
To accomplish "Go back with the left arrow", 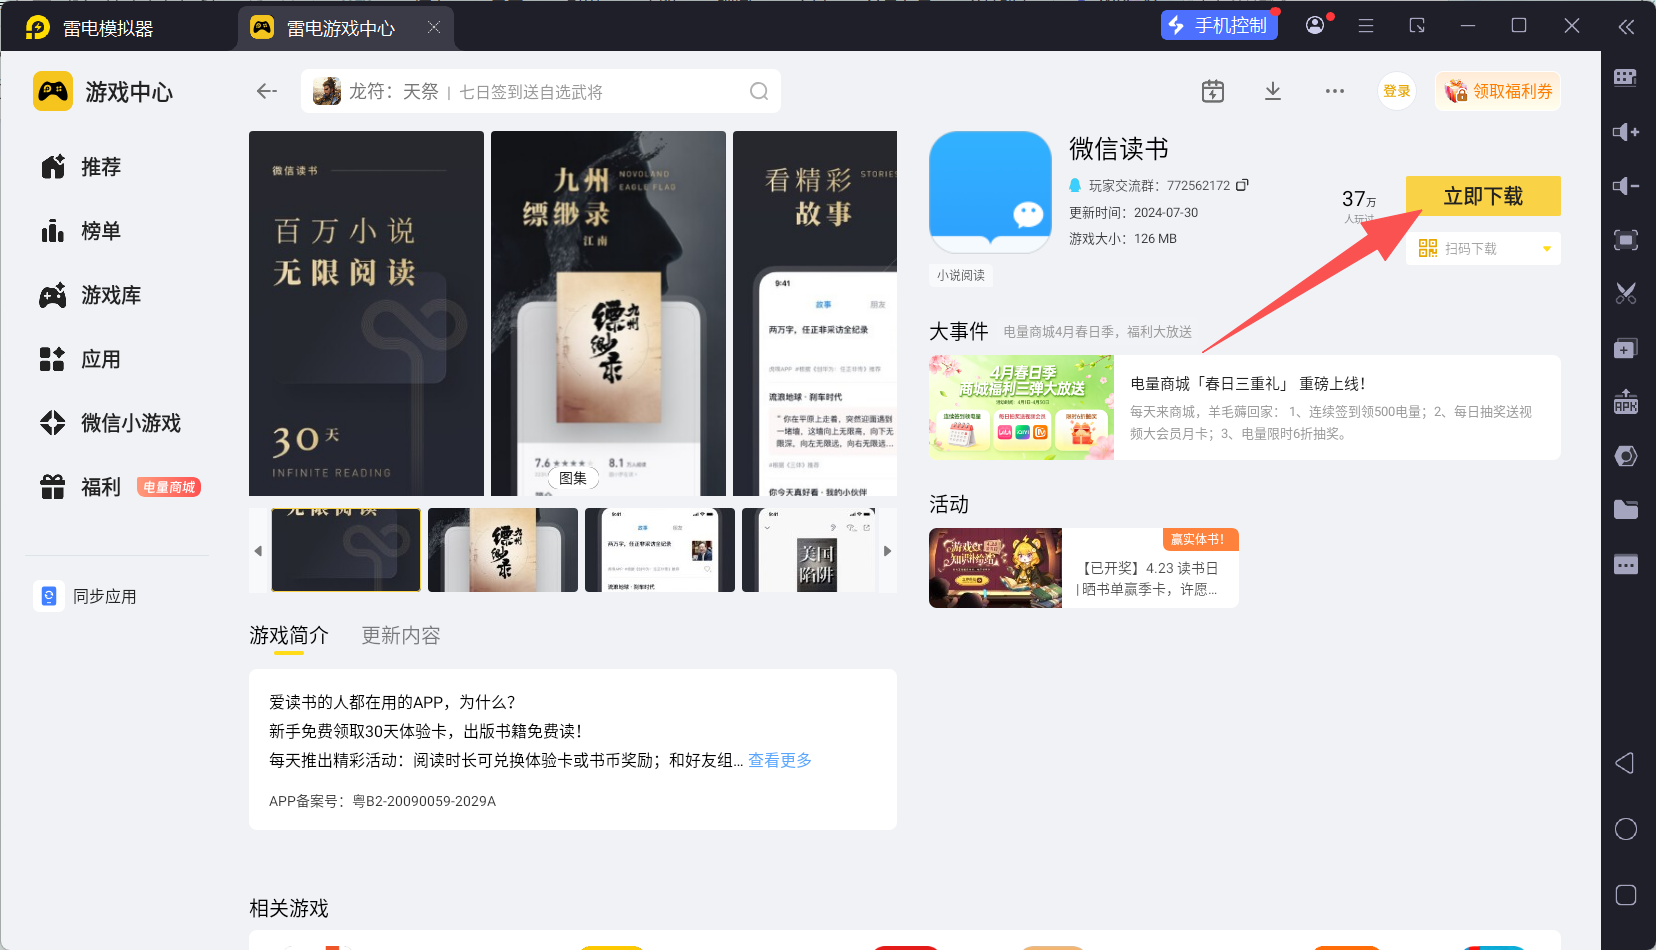I will [x=266, y=91].
